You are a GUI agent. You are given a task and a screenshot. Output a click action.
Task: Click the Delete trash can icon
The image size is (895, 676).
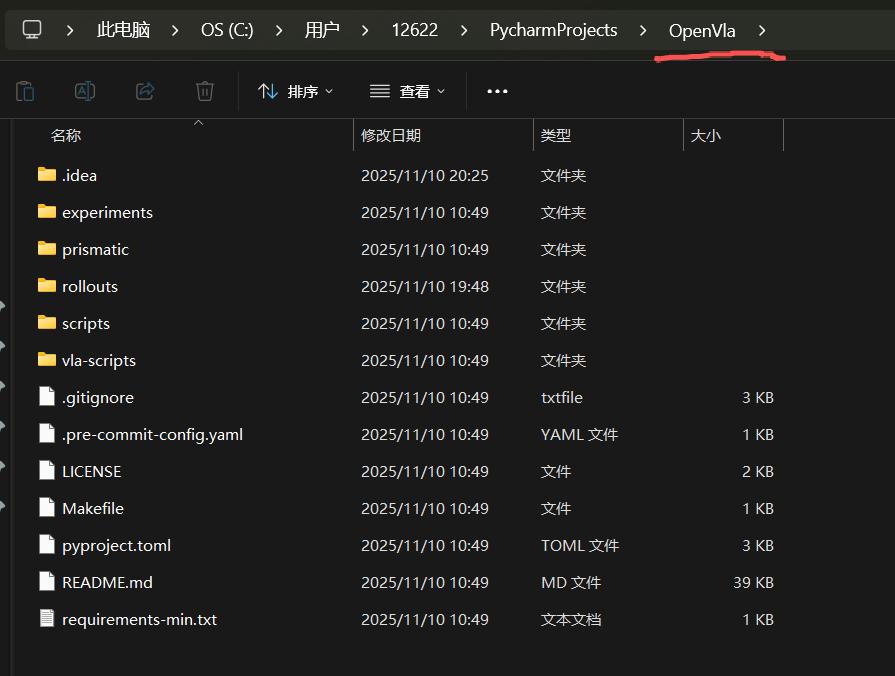pyautogui.click(x=205, y=91)
